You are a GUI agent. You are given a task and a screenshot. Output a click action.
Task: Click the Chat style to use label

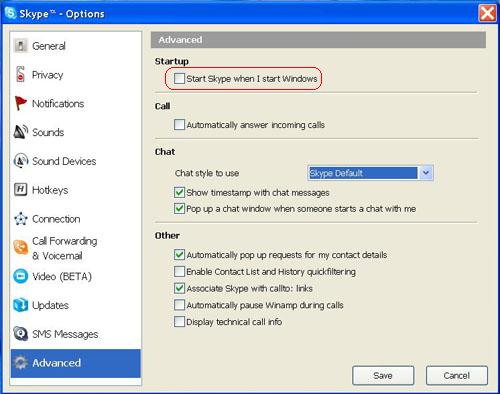coord(207,173)
